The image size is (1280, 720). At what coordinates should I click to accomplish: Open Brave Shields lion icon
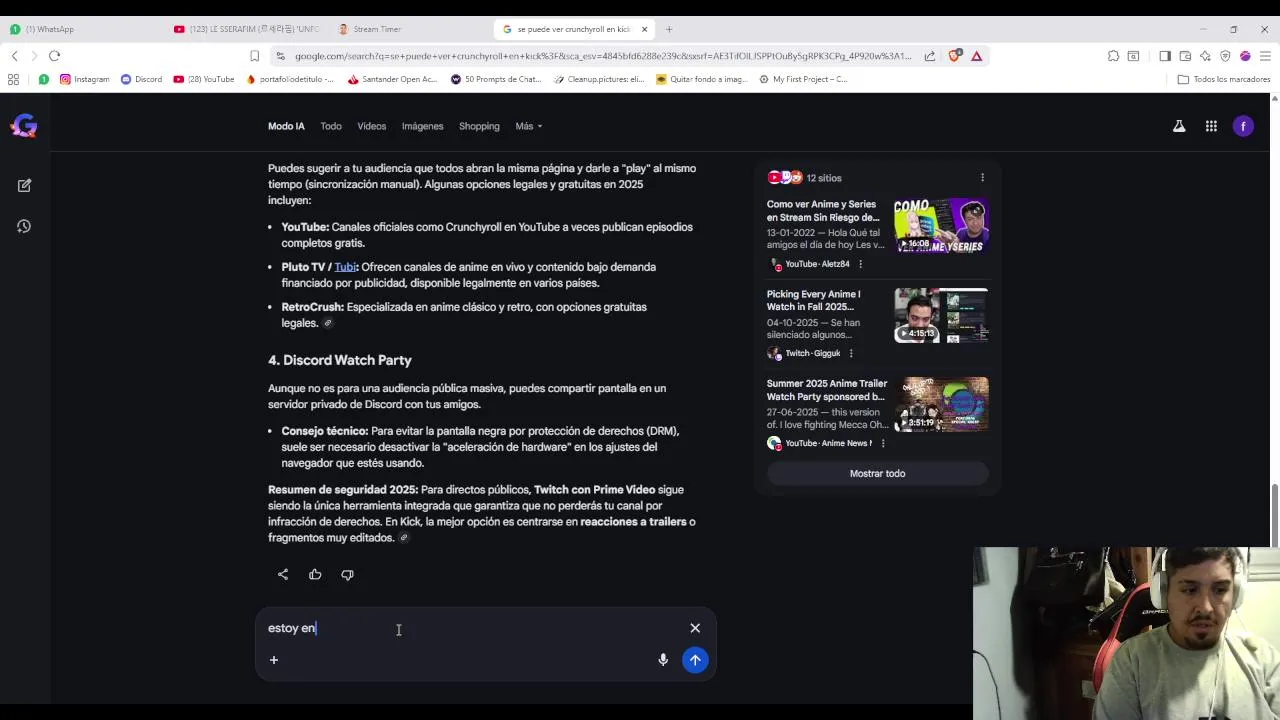tap(954, 56)
